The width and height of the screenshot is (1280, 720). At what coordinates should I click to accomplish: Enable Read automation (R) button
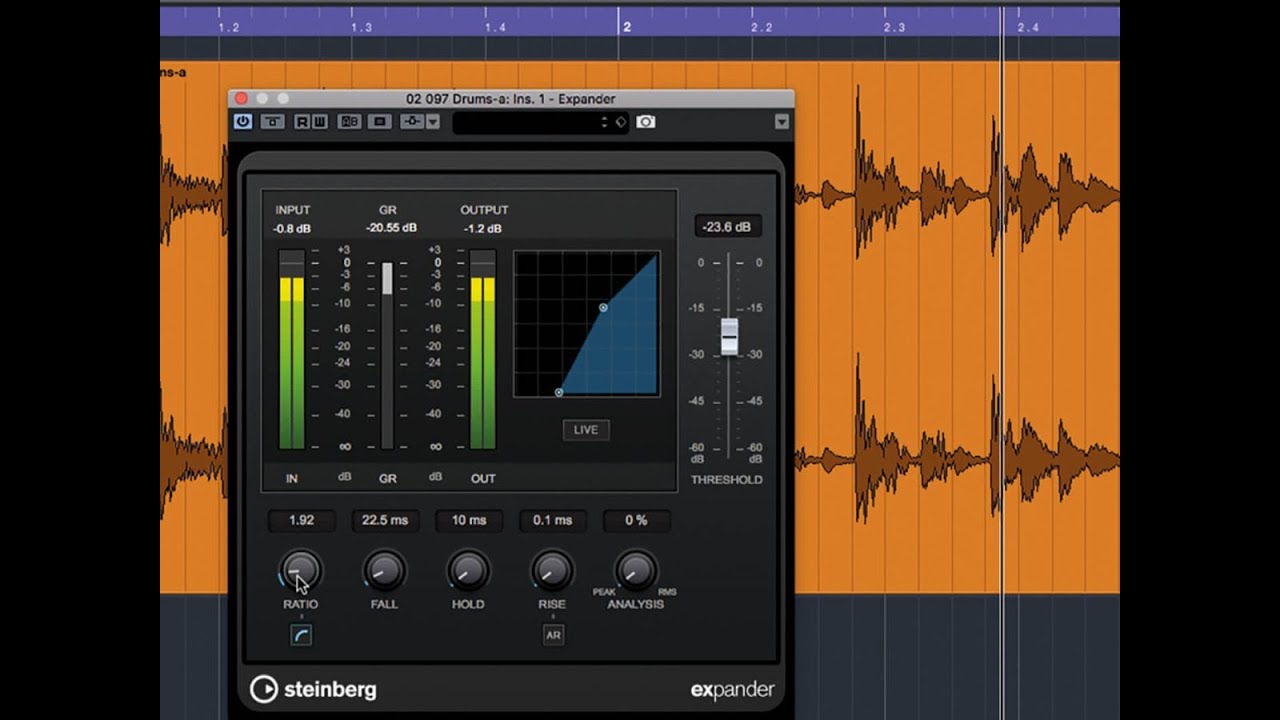pos(302,122)
